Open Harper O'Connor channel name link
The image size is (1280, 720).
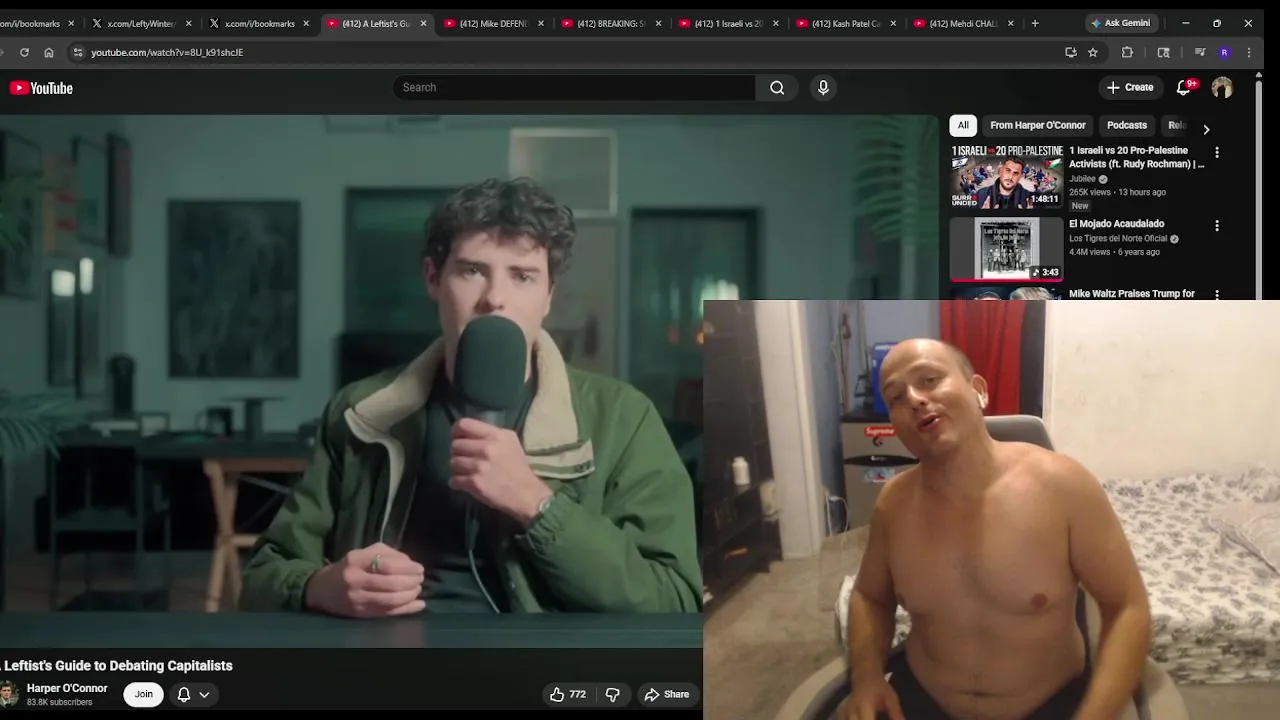pyautogui.click(x=67, y=688)
